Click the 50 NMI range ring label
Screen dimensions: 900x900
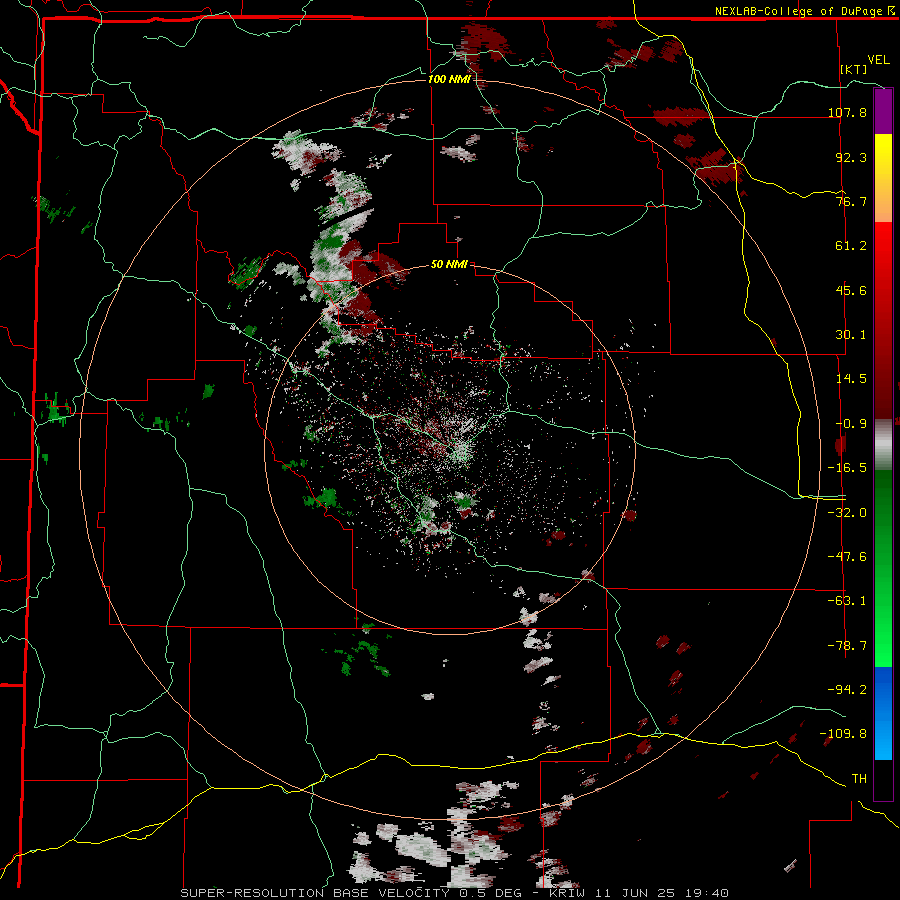tap(449, 265)
